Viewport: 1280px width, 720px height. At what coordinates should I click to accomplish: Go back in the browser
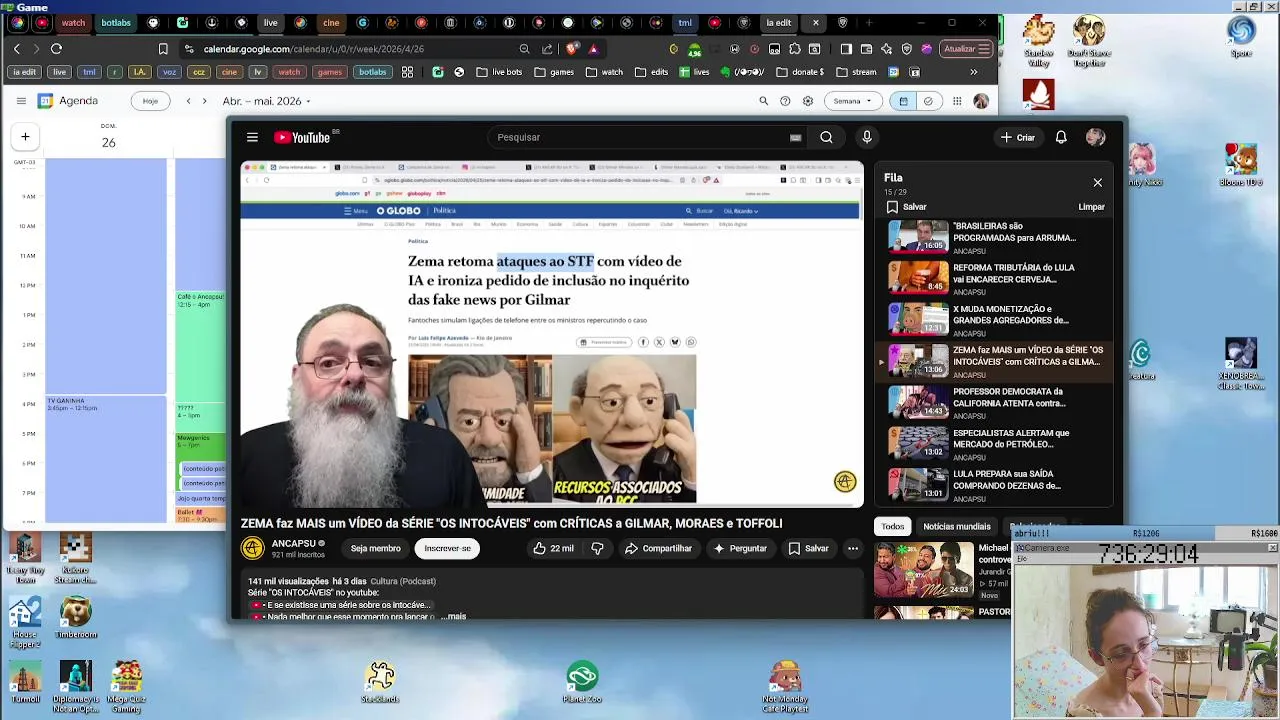point(16,48)
